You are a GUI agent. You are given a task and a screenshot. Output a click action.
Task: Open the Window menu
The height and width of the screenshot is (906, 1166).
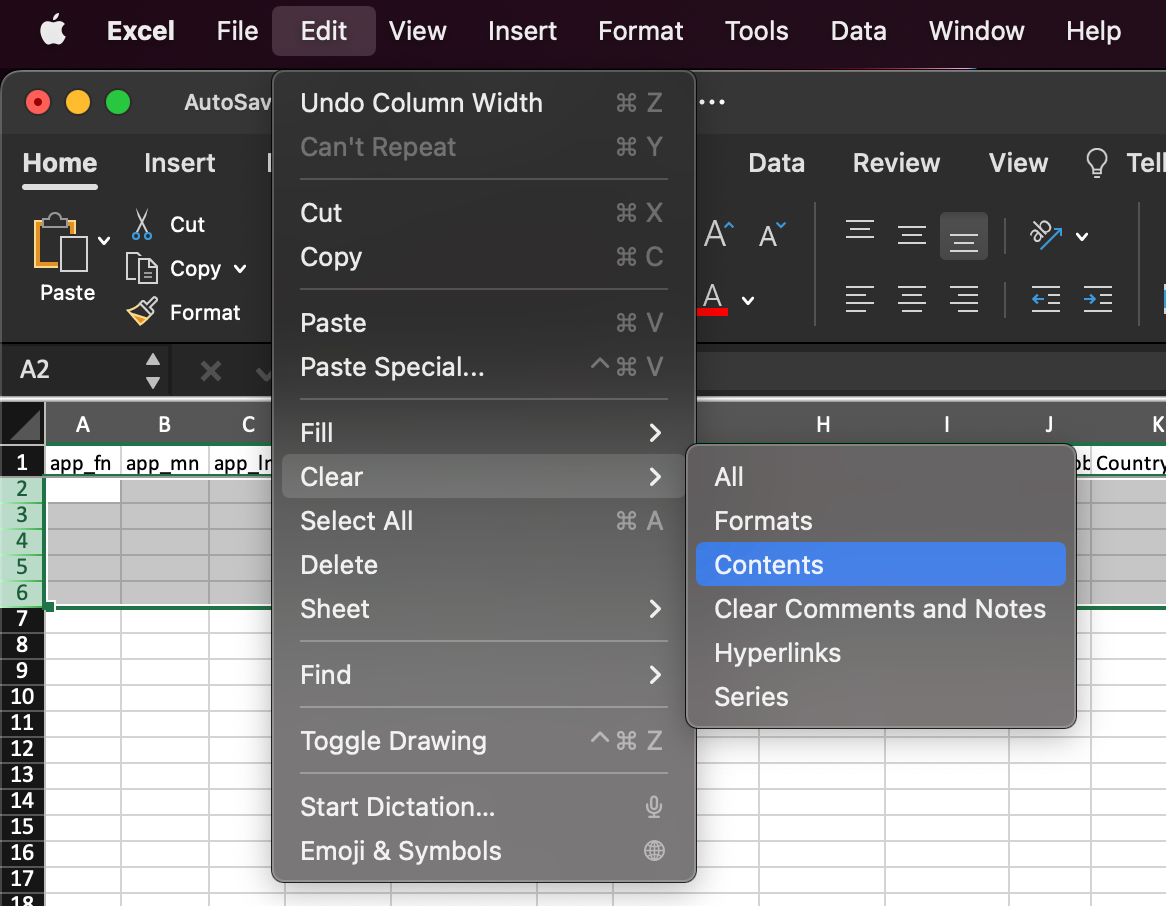[976, 31]
